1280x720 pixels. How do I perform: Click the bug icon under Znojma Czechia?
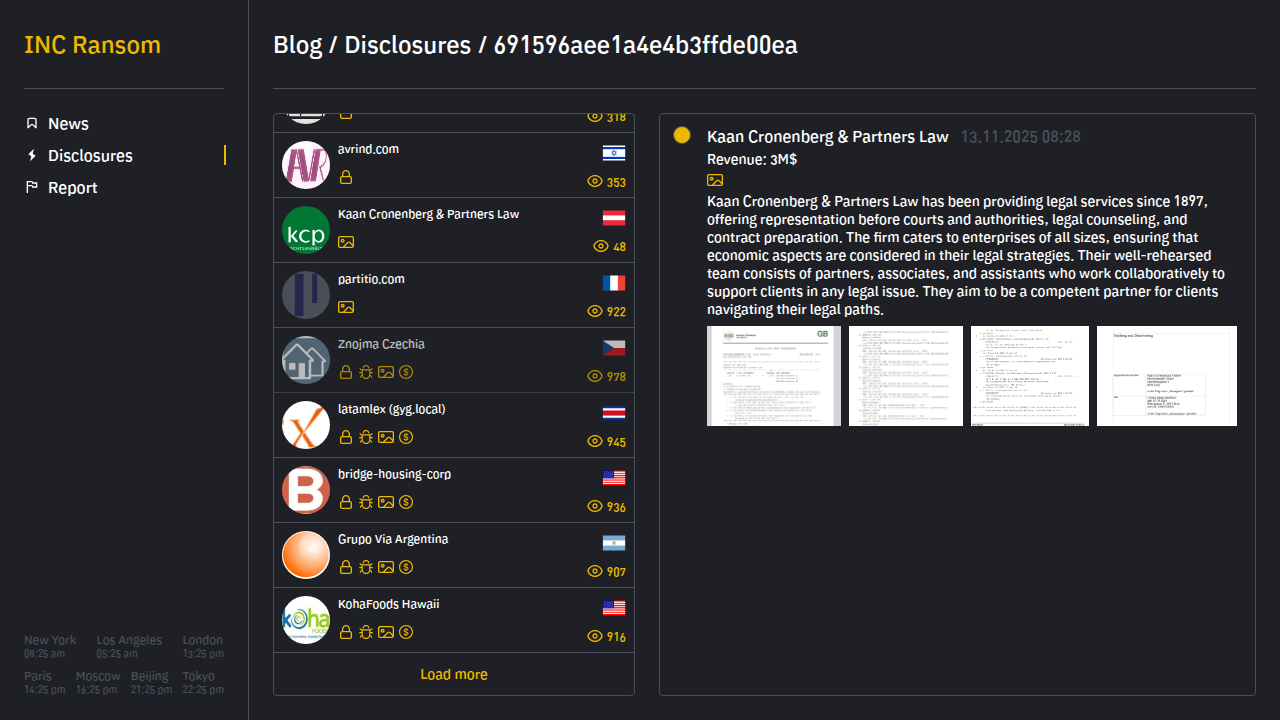click(366, 372)
